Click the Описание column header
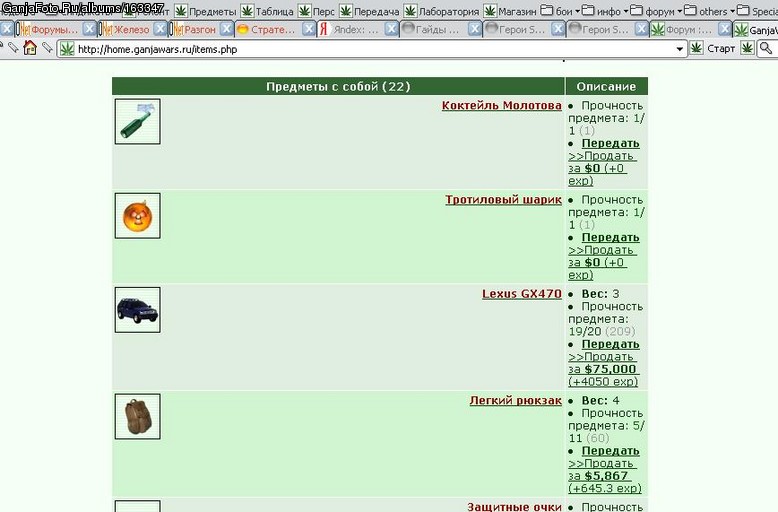 tap(606, 86)
